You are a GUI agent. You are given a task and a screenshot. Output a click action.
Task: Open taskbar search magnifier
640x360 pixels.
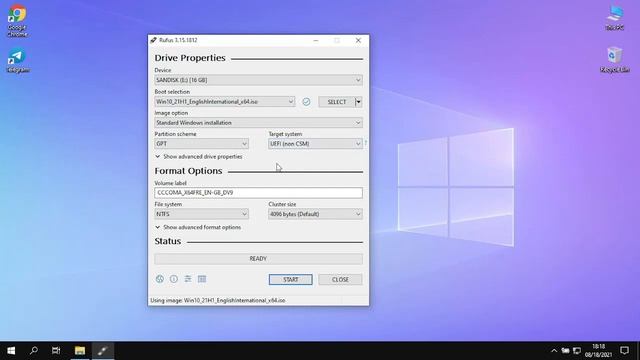coord(34,351)
